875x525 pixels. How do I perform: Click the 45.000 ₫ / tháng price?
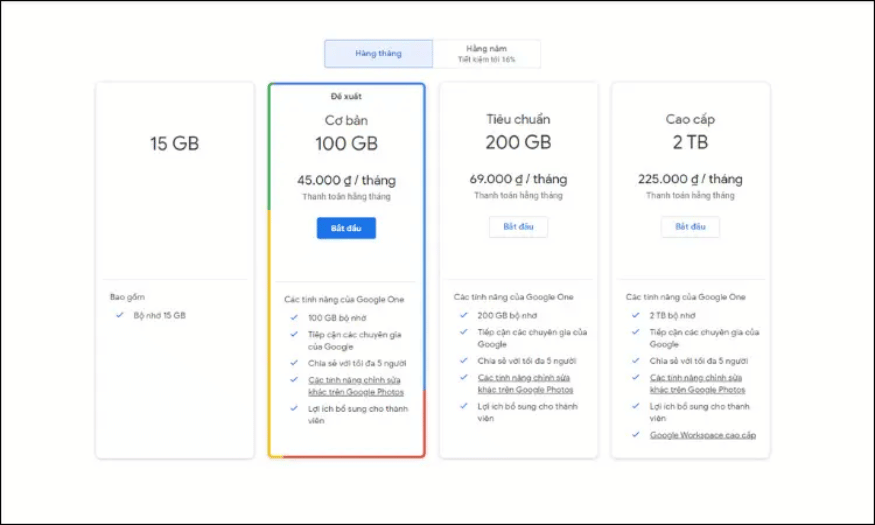pos(346,180)
